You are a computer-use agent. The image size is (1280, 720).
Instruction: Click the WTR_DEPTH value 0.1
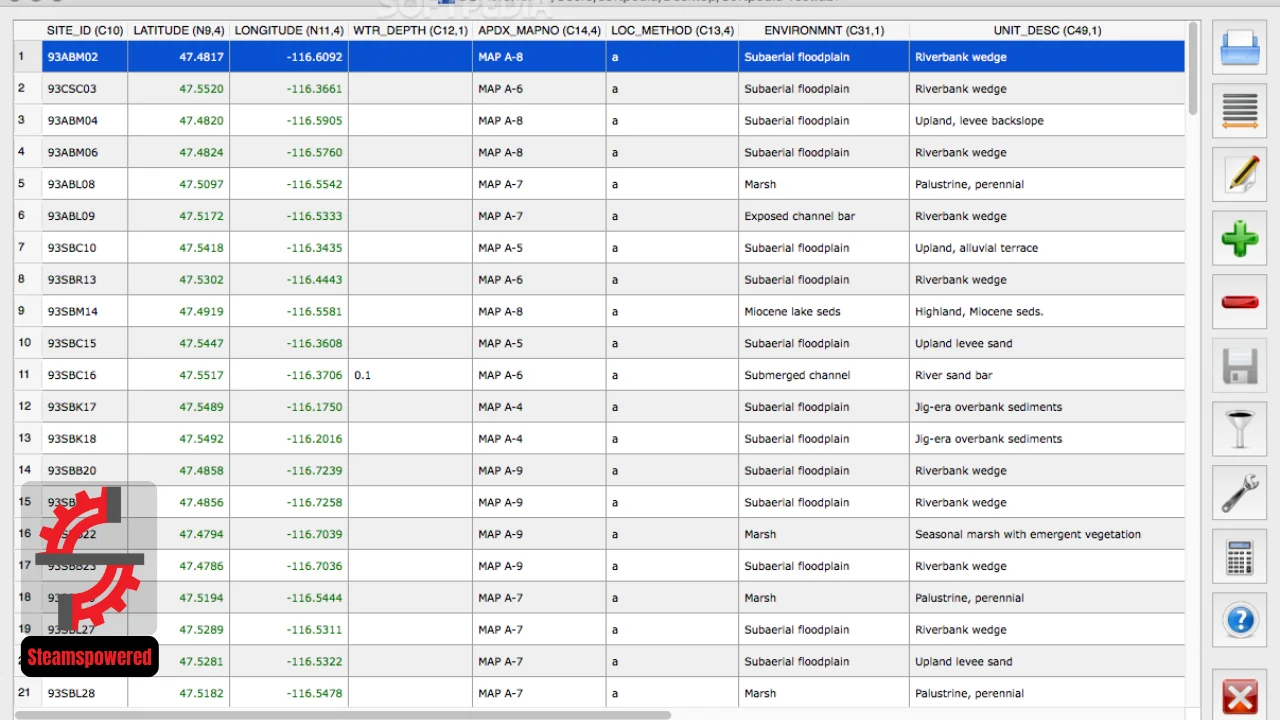(x=410, y=375)
